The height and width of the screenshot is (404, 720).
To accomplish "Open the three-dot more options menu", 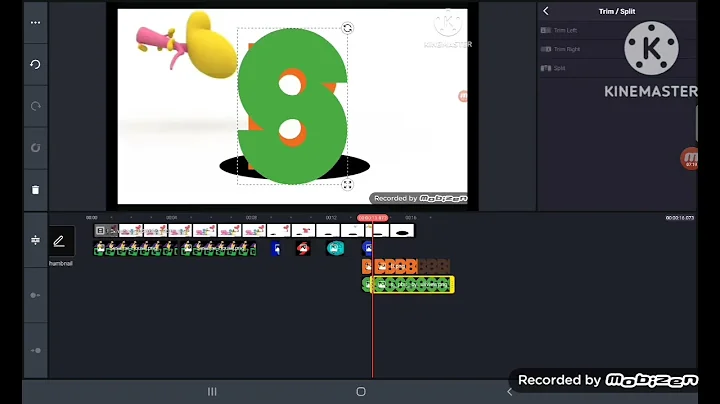I will tap(35, 22).
